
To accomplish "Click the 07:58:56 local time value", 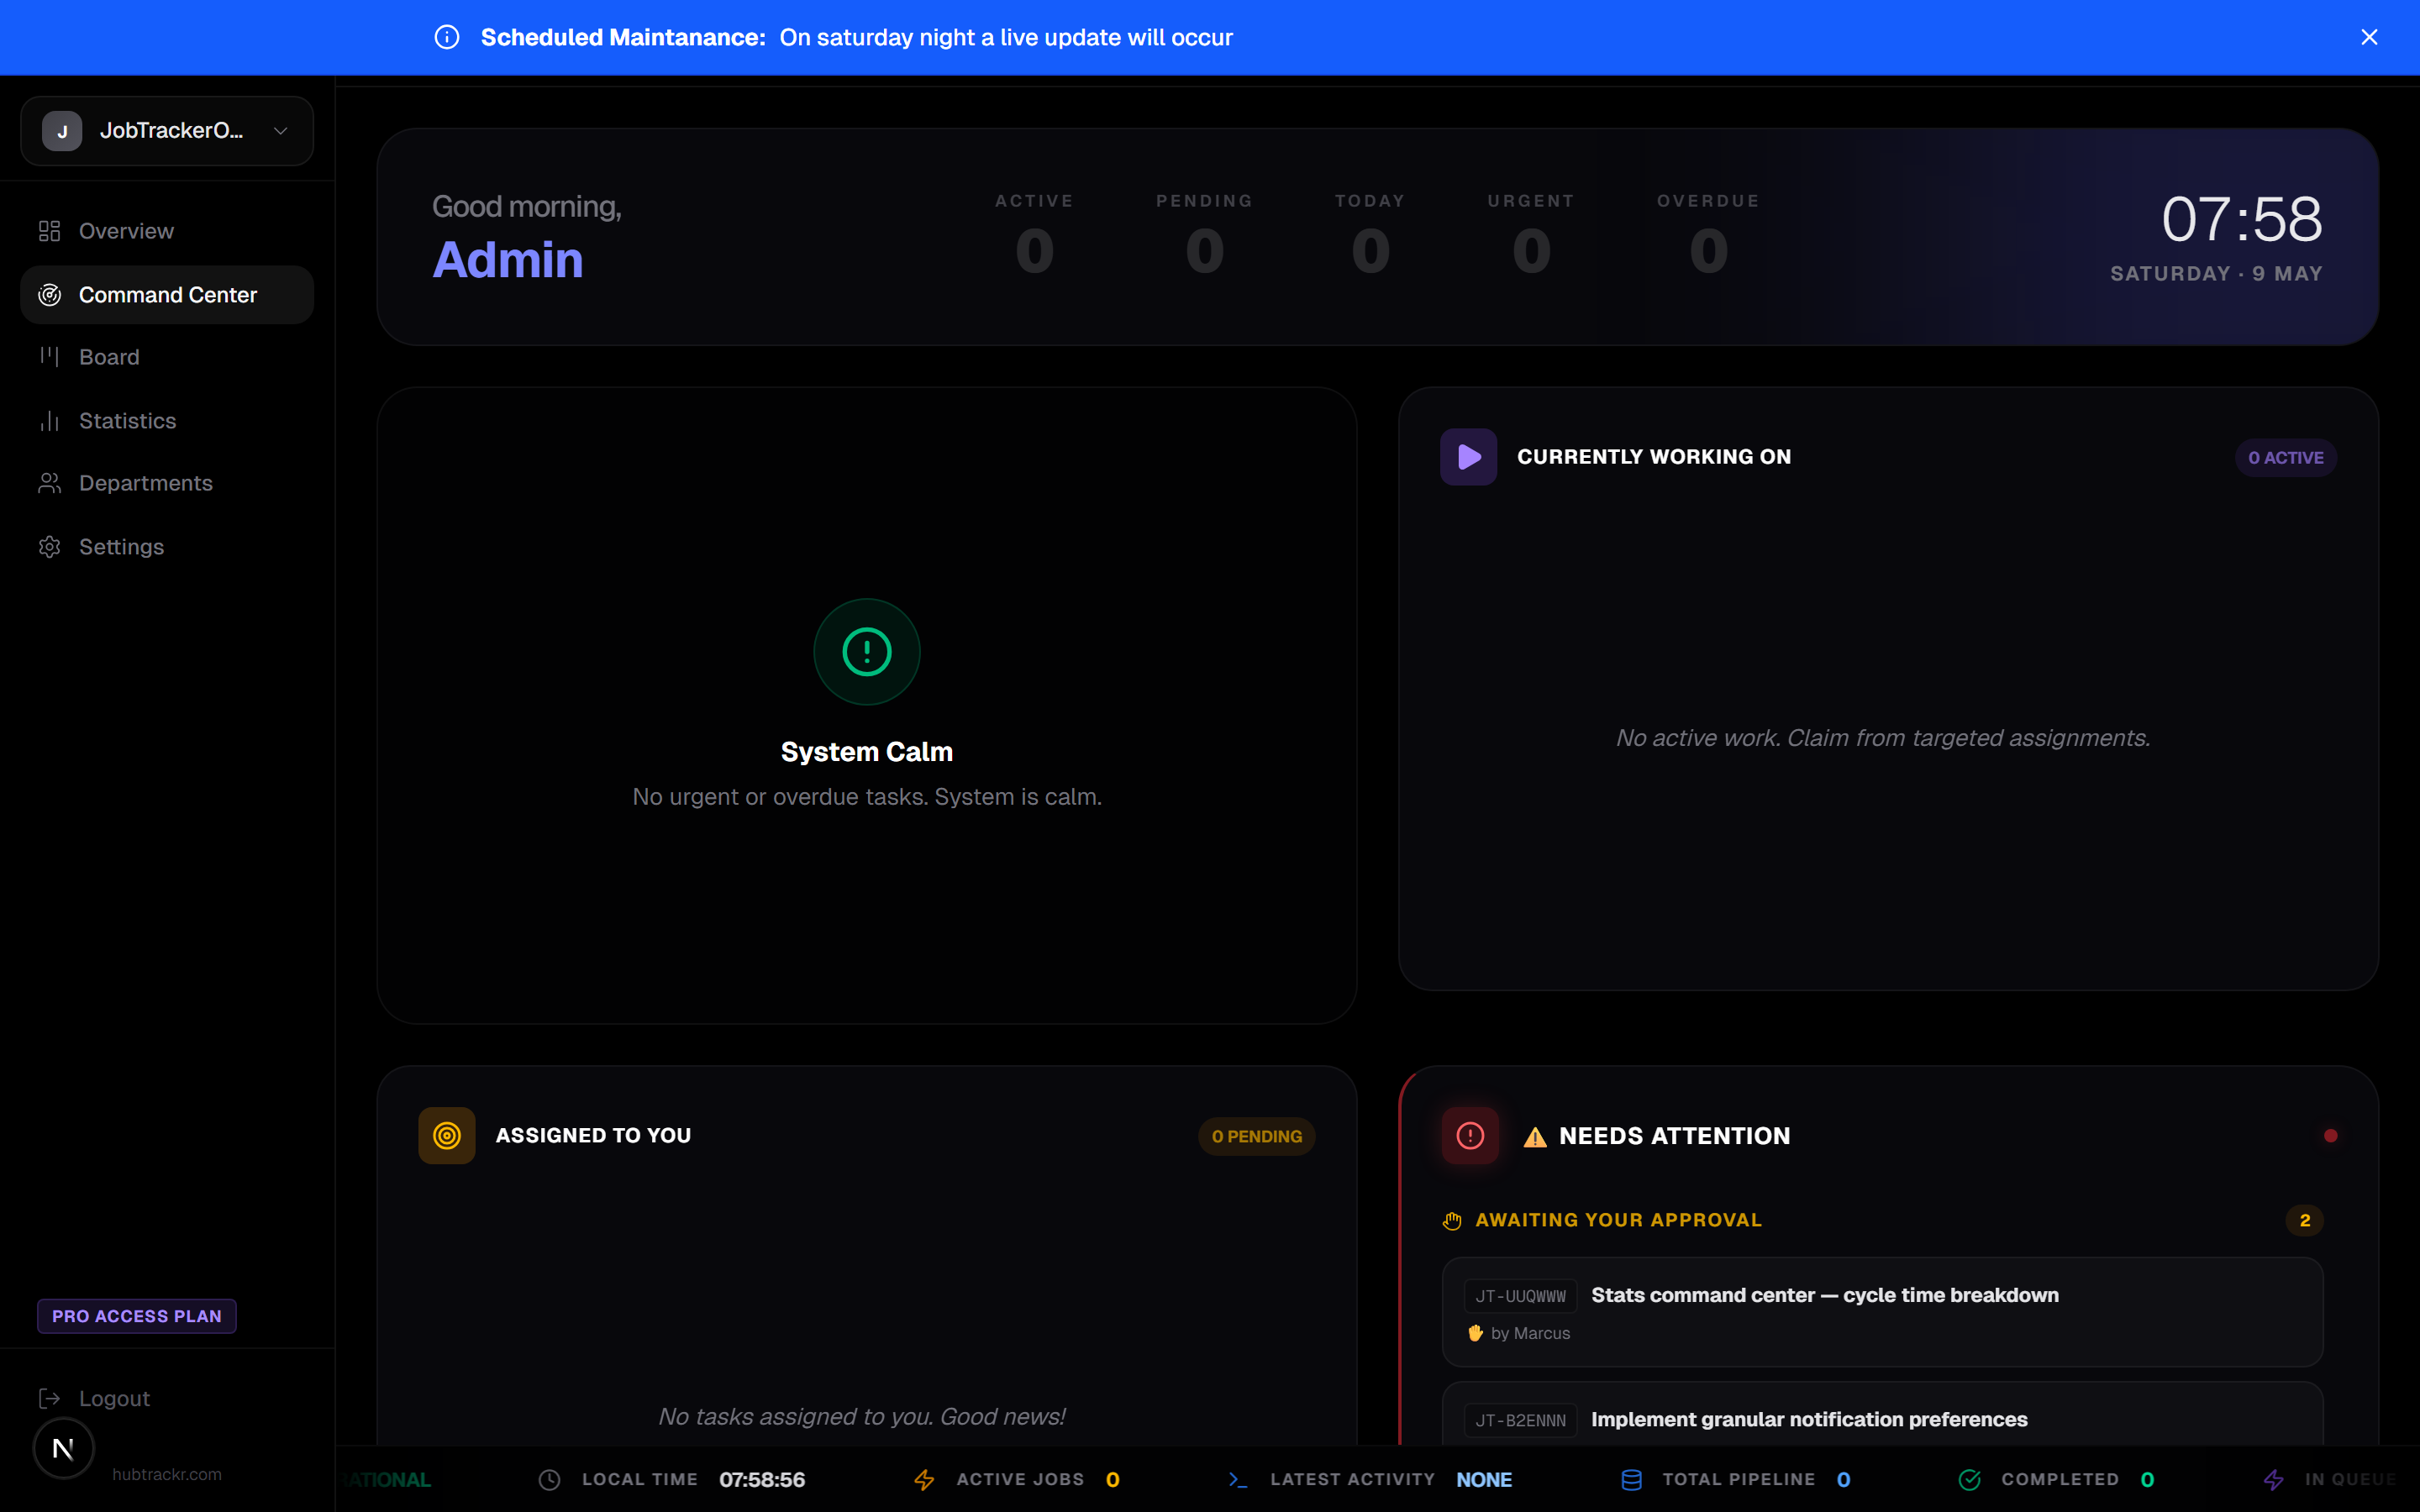I will click(x=762, y=1479).
